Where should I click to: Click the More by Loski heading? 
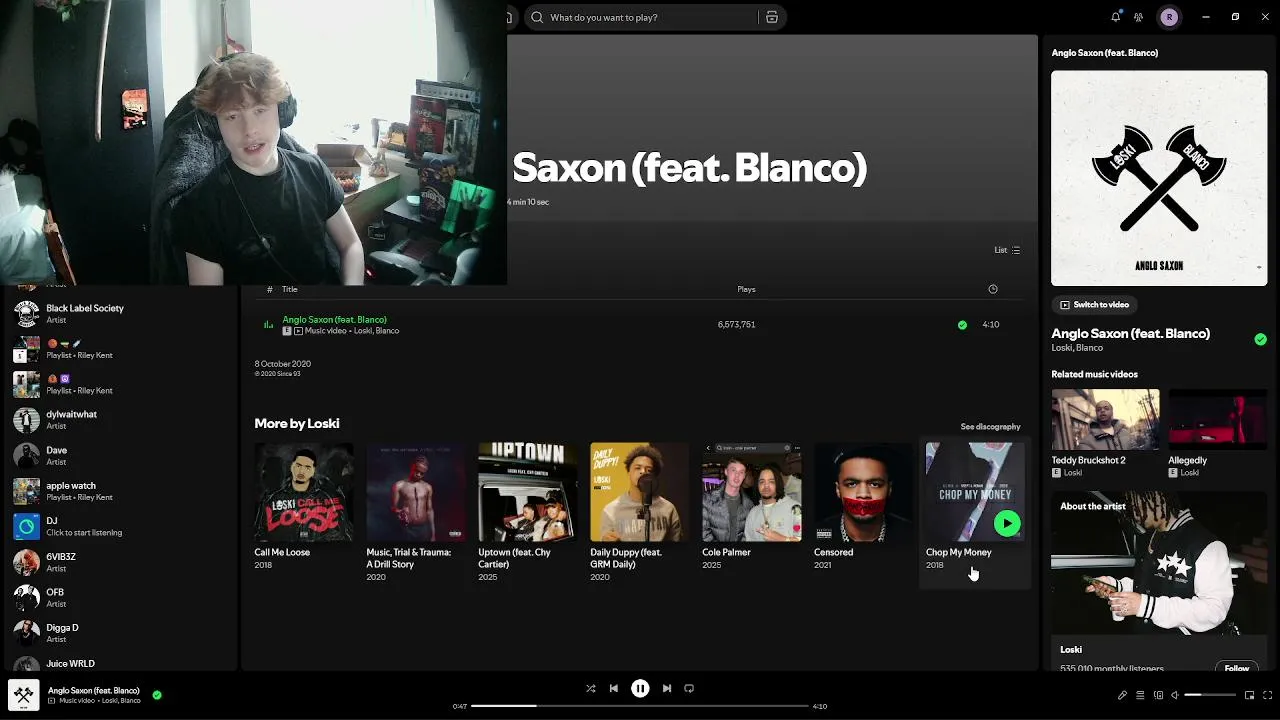[297, 423]
